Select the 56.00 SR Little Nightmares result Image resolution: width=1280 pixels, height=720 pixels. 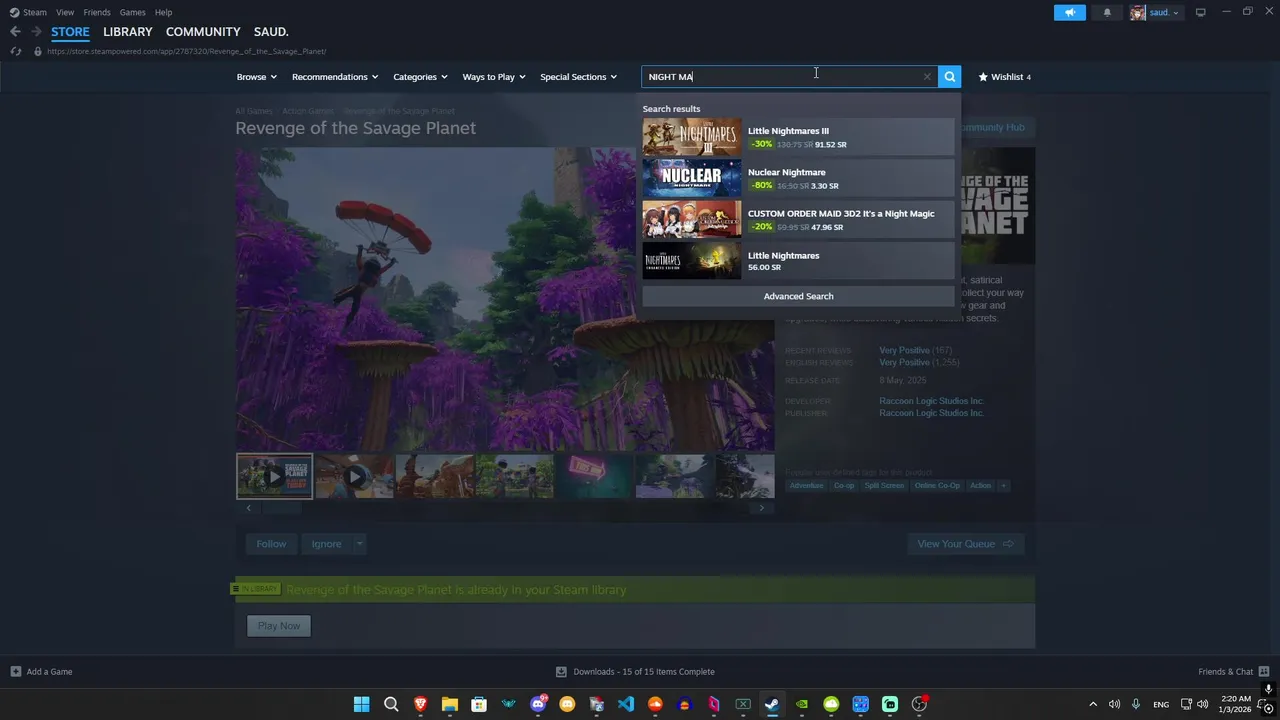(x=798, y=261)
